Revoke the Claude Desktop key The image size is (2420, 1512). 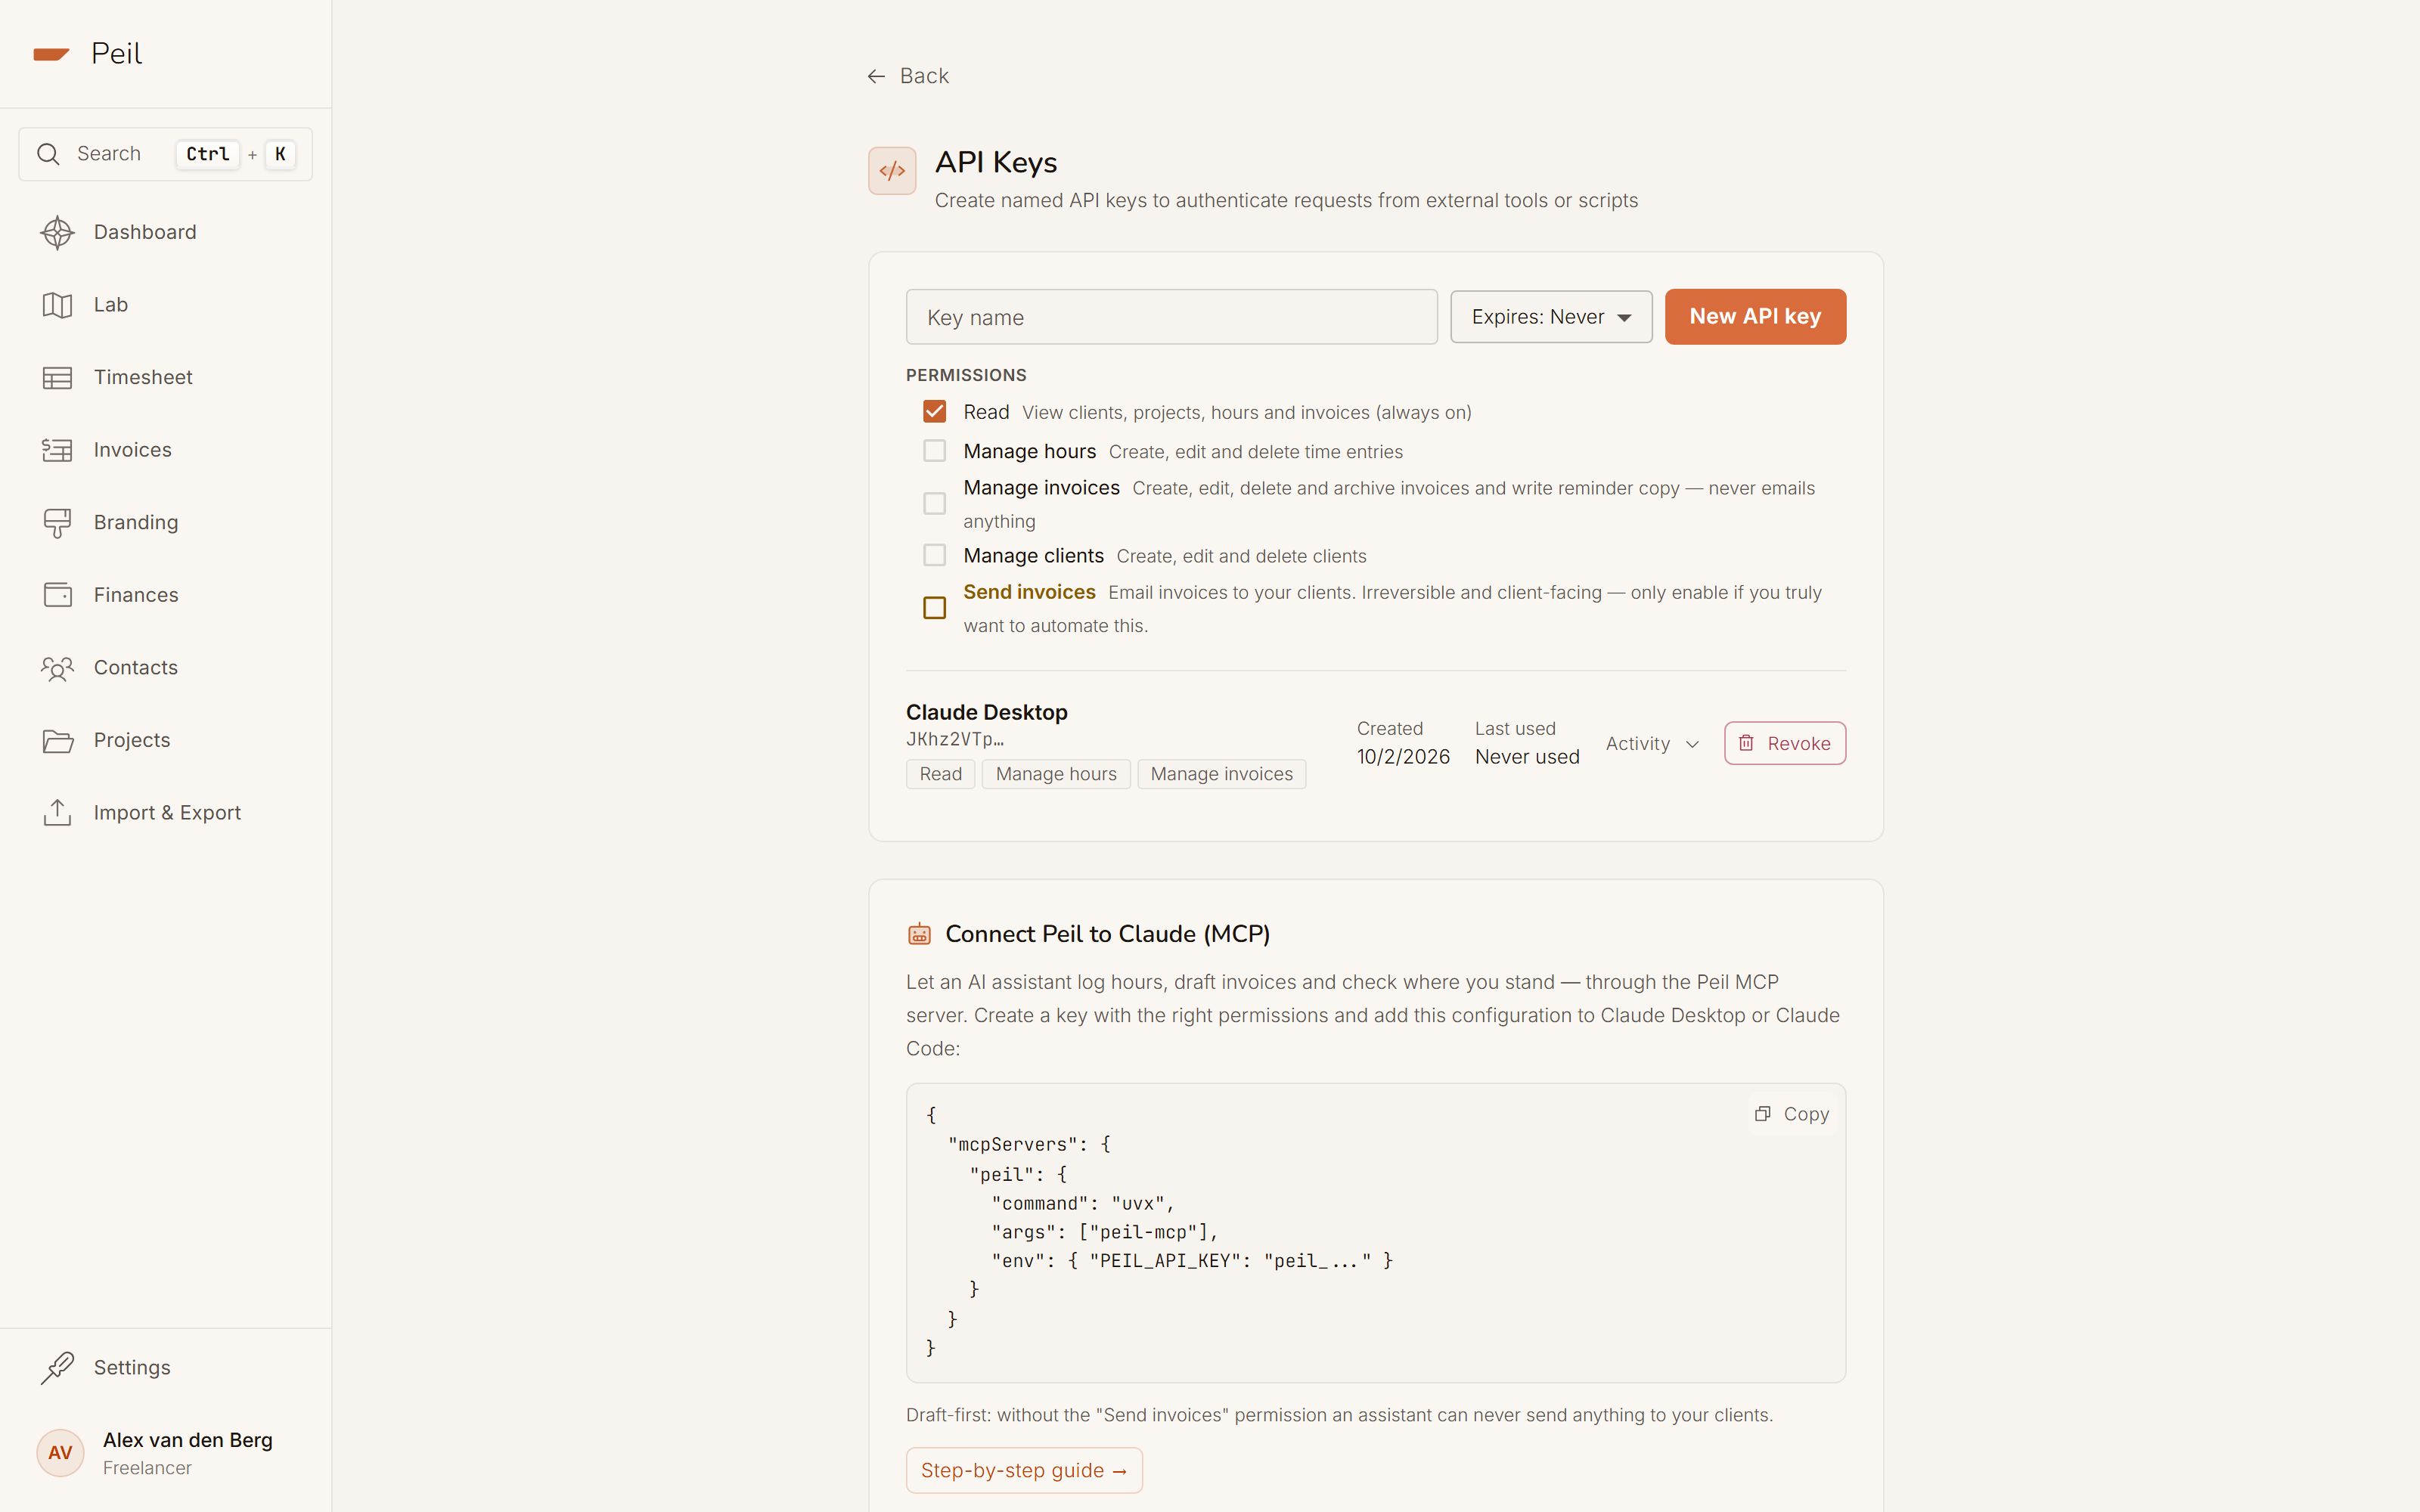pos(1784,743)
